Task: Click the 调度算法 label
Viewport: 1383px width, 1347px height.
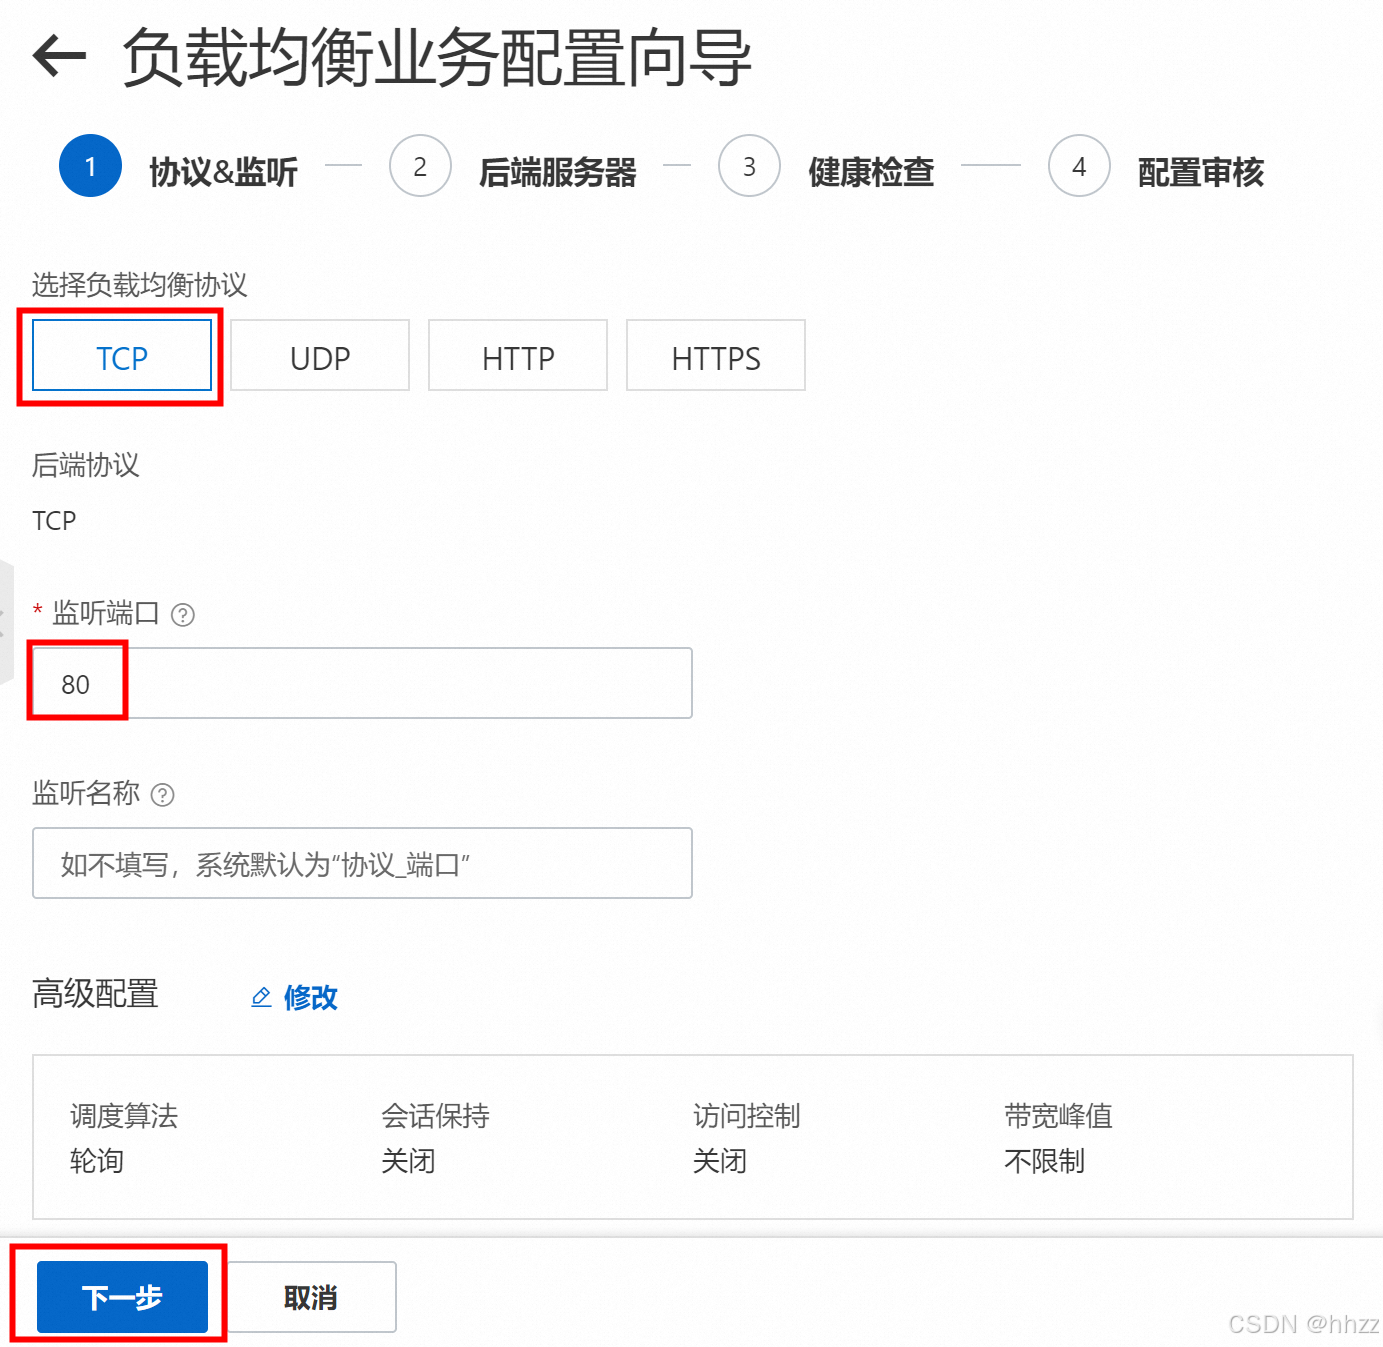Action: [x=124, y=1115]
